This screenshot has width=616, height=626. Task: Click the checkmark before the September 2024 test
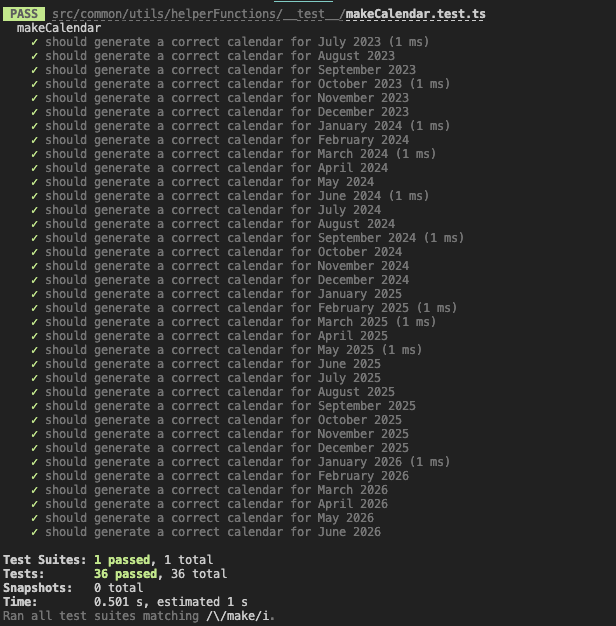[x=35, y=238]
